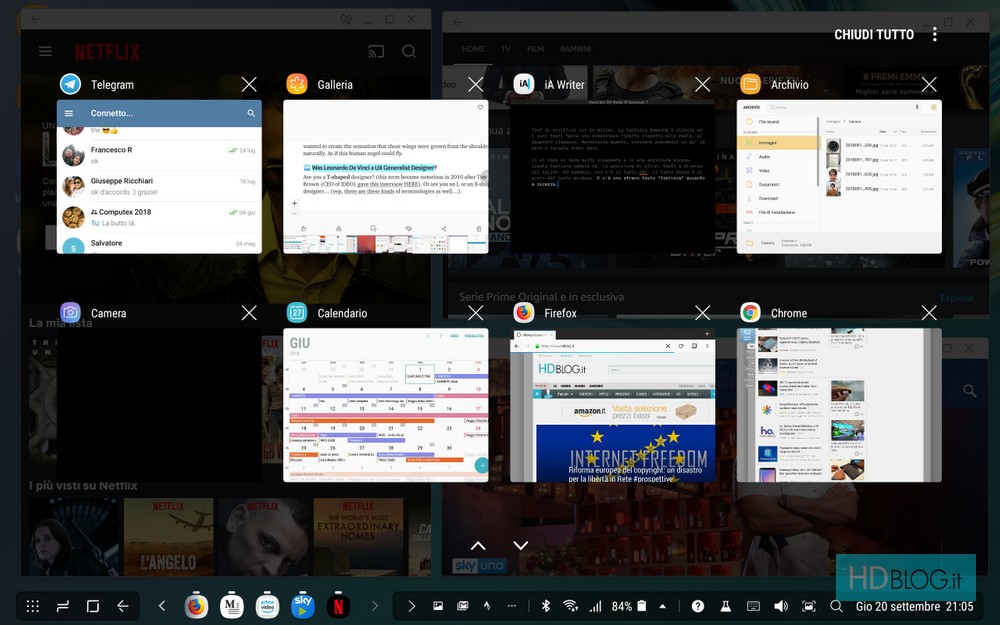Click the mobile signal strength indicator
Viewport: 1000px width, 625px height.
coord(595,606)
